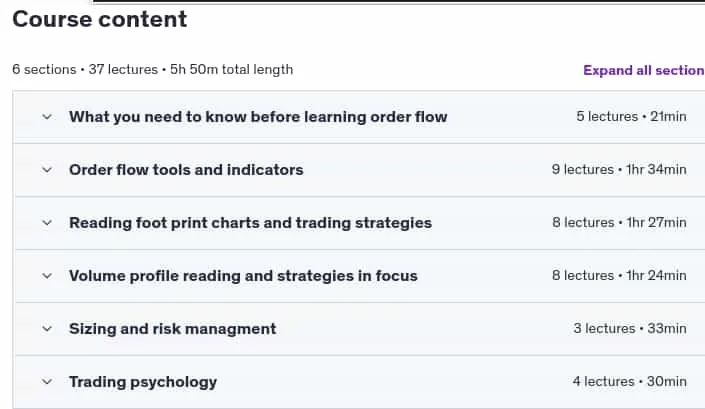Expand chevron beside 'Trading psychology' section
The width and height of the screenshot is (705, 409).
pyautogui.click(x=47, y=382)
